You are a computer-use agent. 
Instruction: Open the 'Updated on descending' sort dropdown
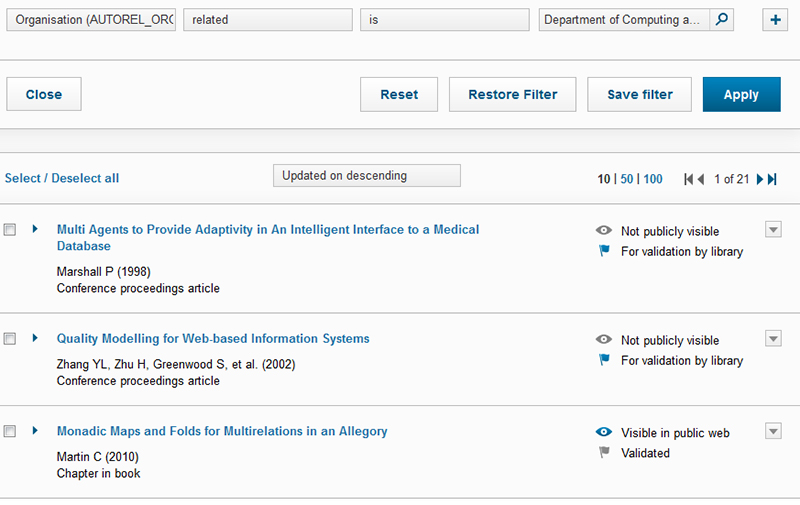pos(366,176)
